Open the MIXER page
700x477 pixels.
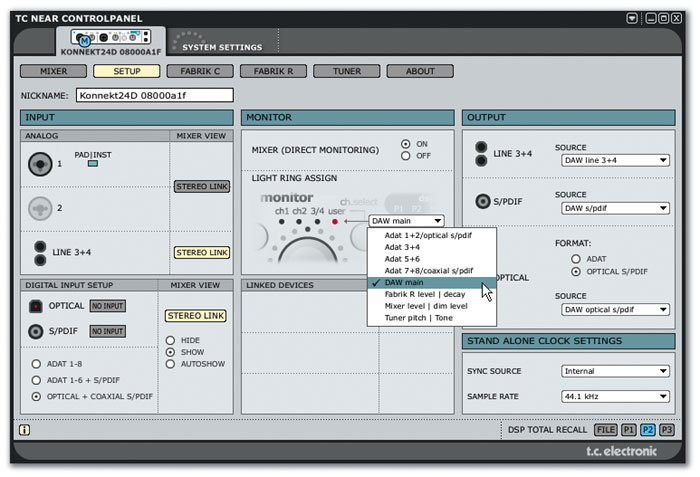click(x=53, y=71)
